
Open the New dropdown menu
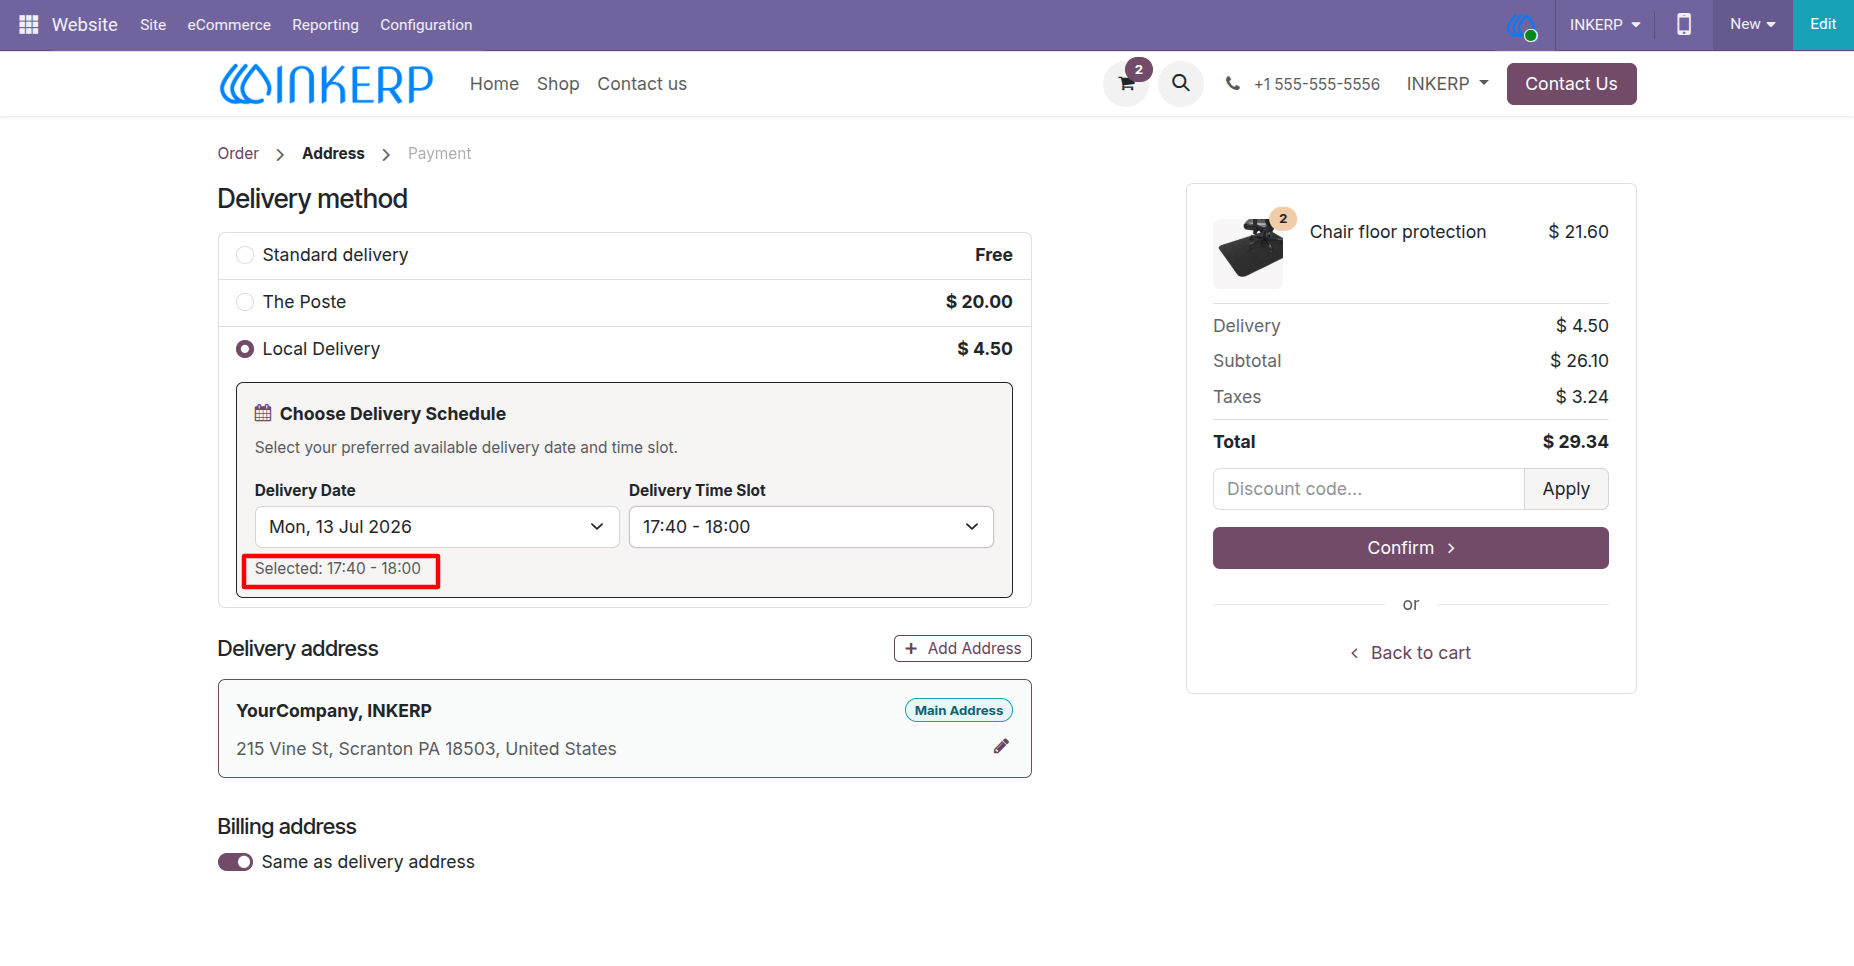coord(1752,24)
